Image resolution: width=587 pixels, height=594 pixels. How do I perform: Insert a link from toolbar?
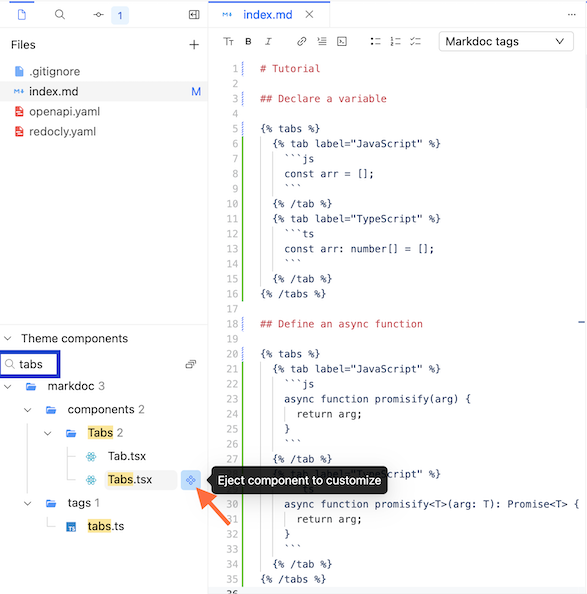(301, 41)
